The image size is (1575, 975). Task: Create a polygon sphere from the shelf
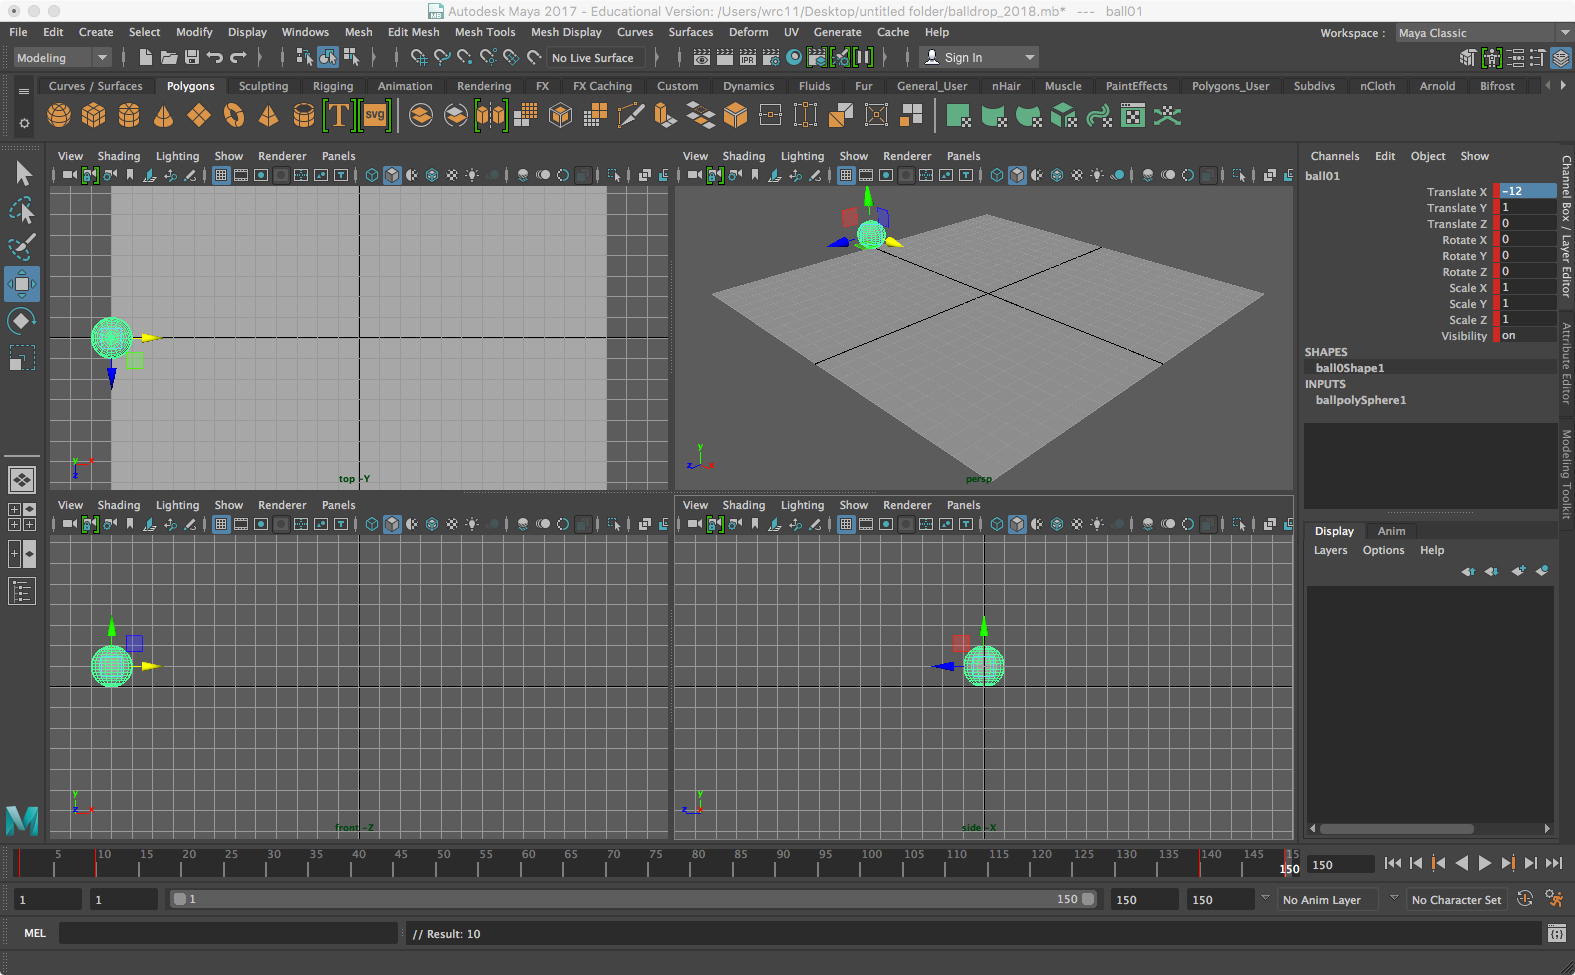59,116
